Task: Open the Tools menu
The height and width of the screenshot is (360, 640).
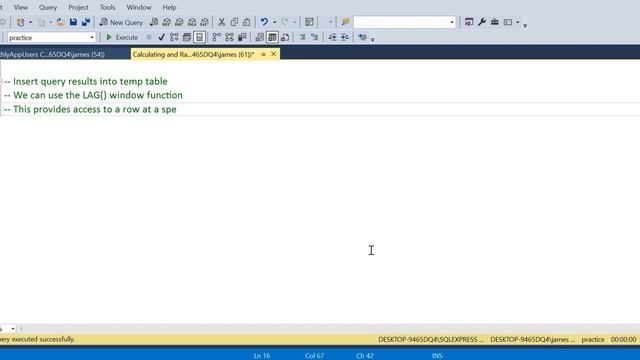Action: coord(107,7)
